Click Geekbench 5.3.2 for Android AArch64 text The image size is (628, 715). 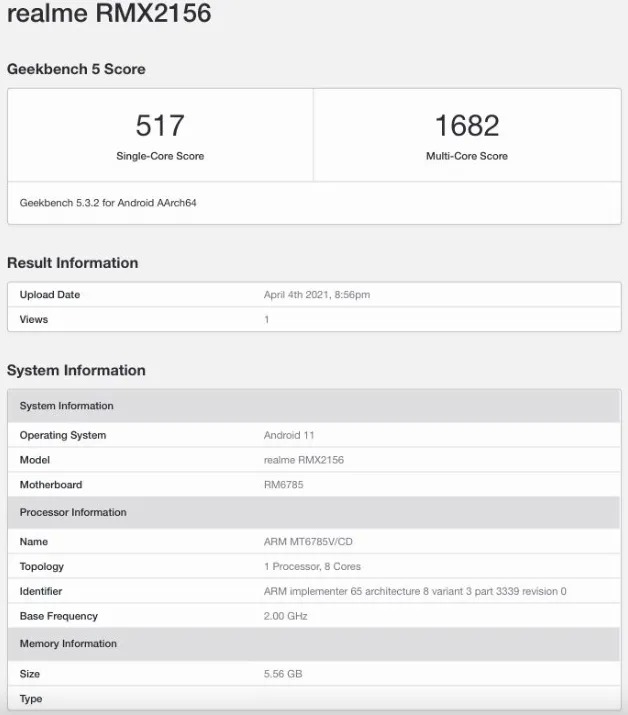point(108,203)
